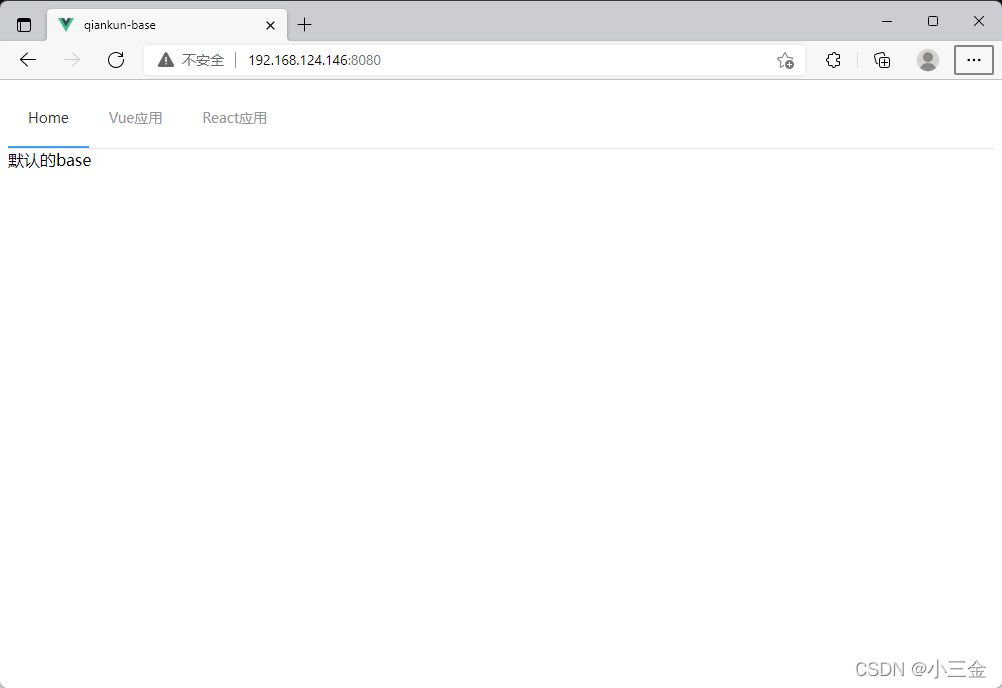Open a new browser tab
The height and width of the screenshot is (688, 1002).
click(x=305, y=25)
